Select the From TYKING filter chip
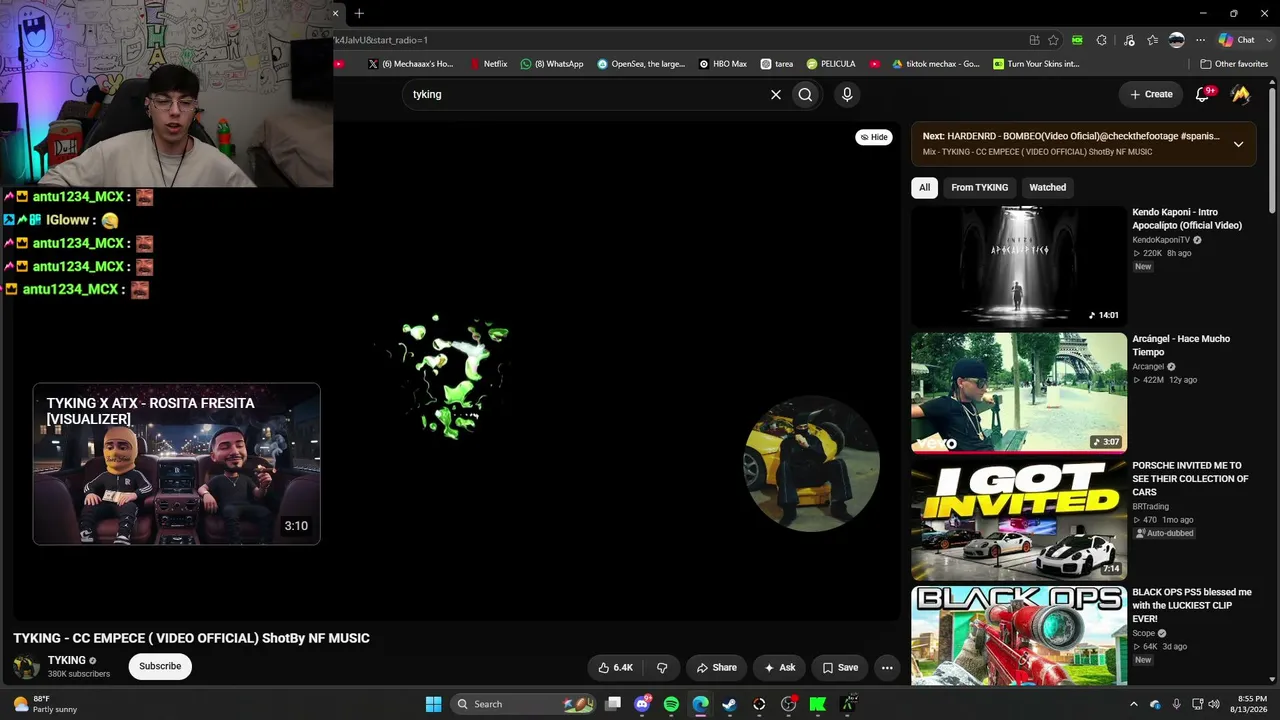Screen dimensions: 1280x720 click(x=979, y=187)
